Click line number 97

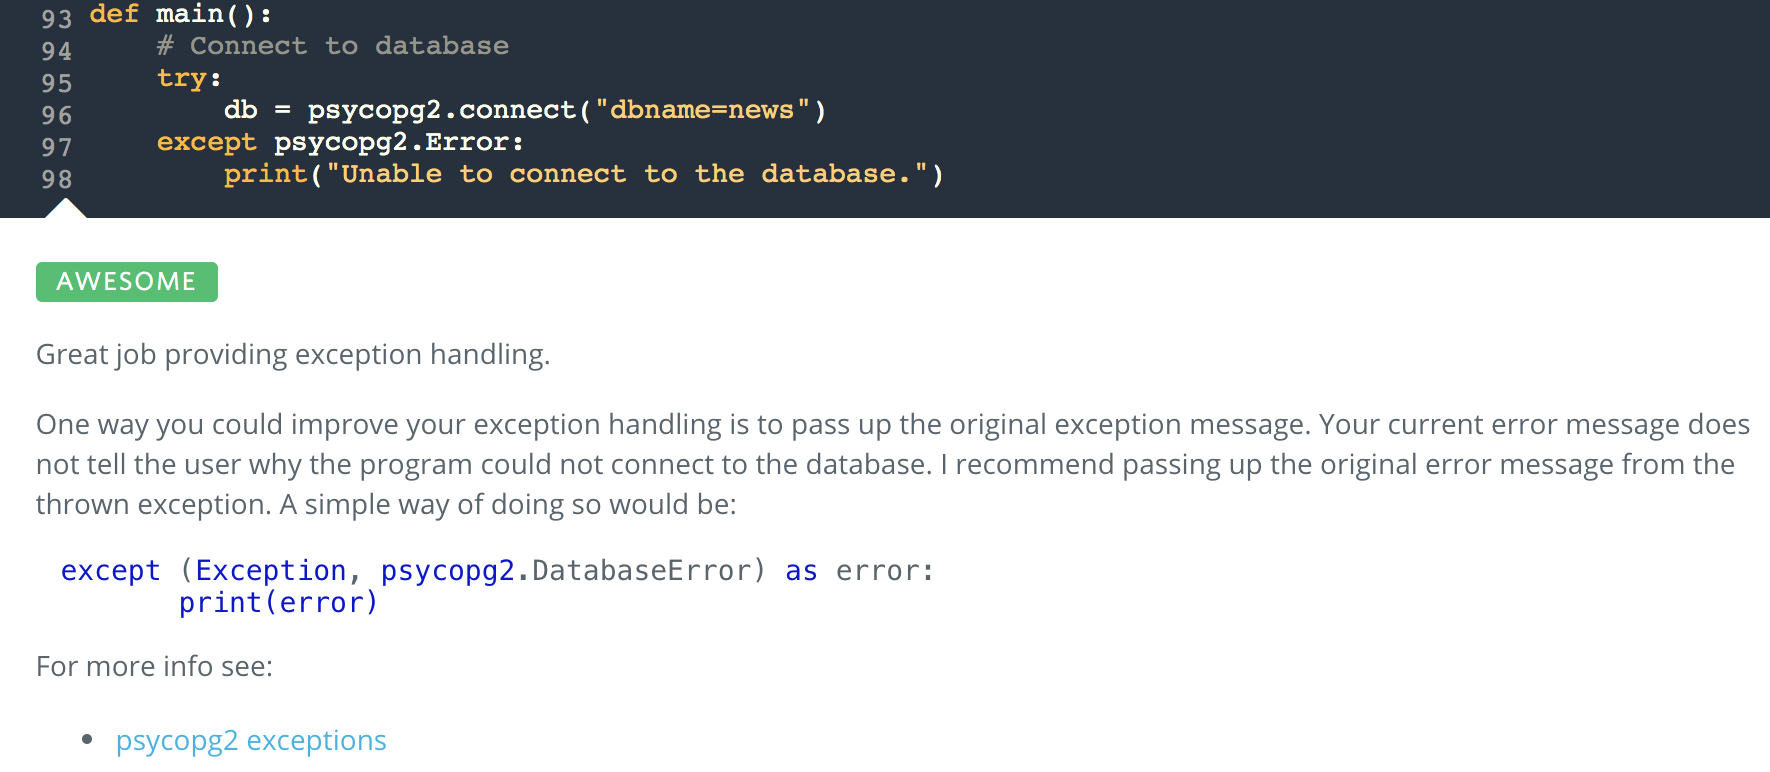[x=57, y=147]
